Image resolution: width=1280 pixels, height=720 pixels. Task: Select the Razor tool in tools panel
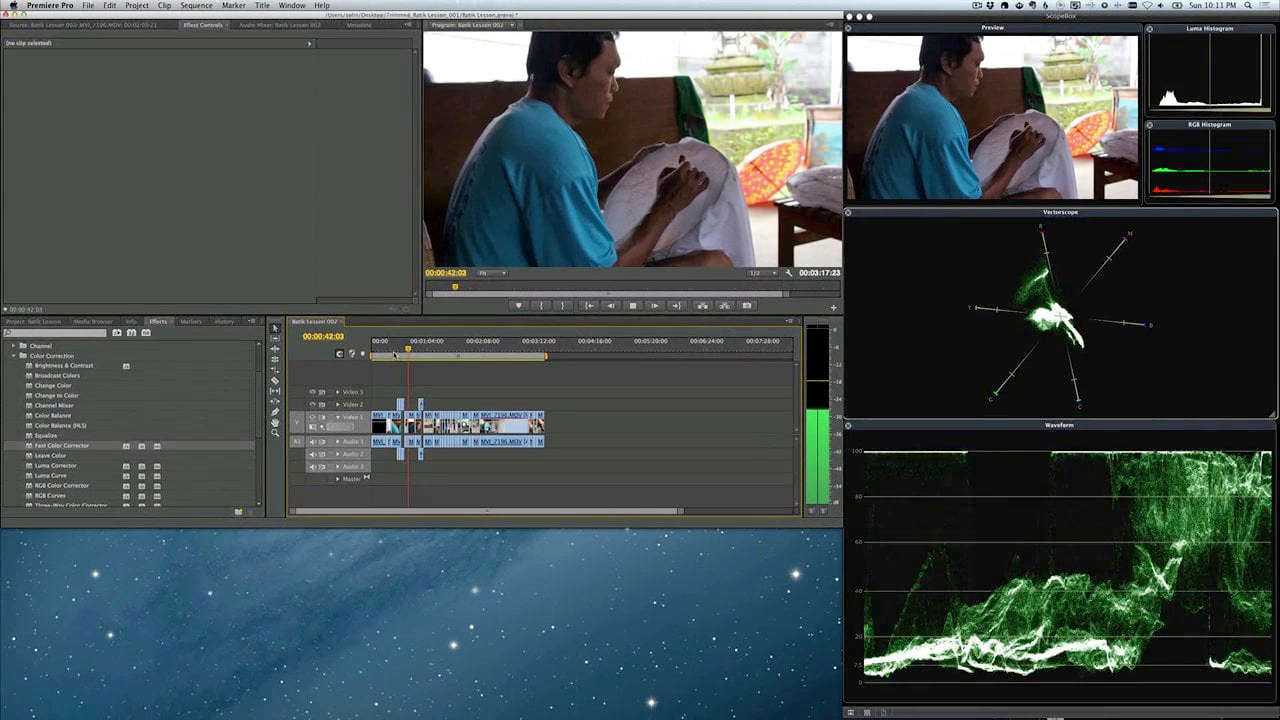[275, 380]
